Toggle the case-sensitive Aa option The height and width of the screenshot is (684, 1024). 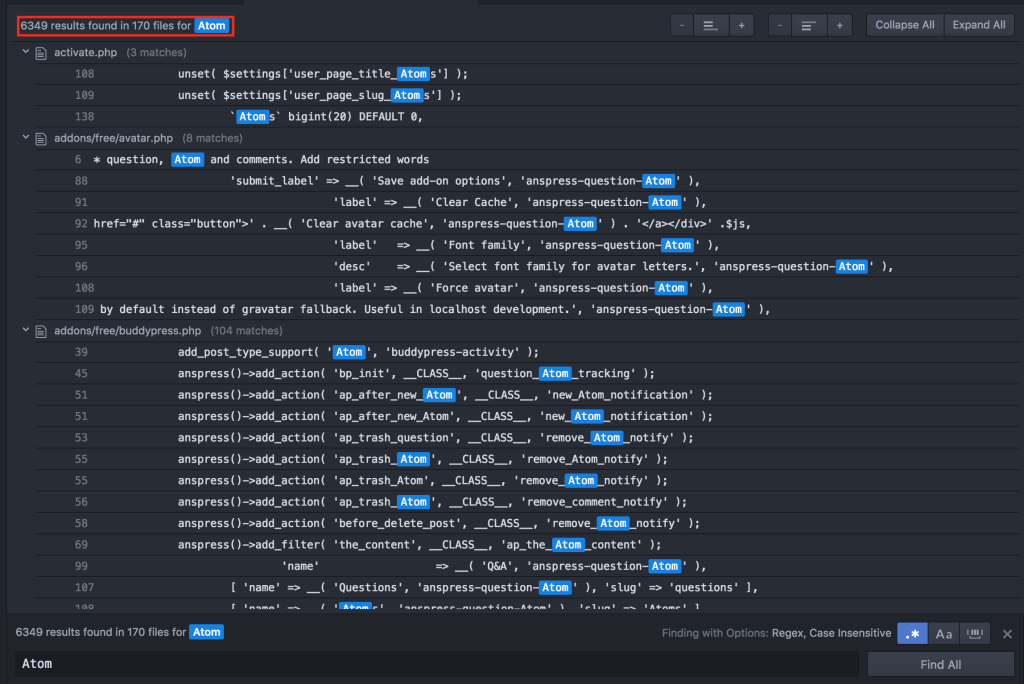[944, 633]
